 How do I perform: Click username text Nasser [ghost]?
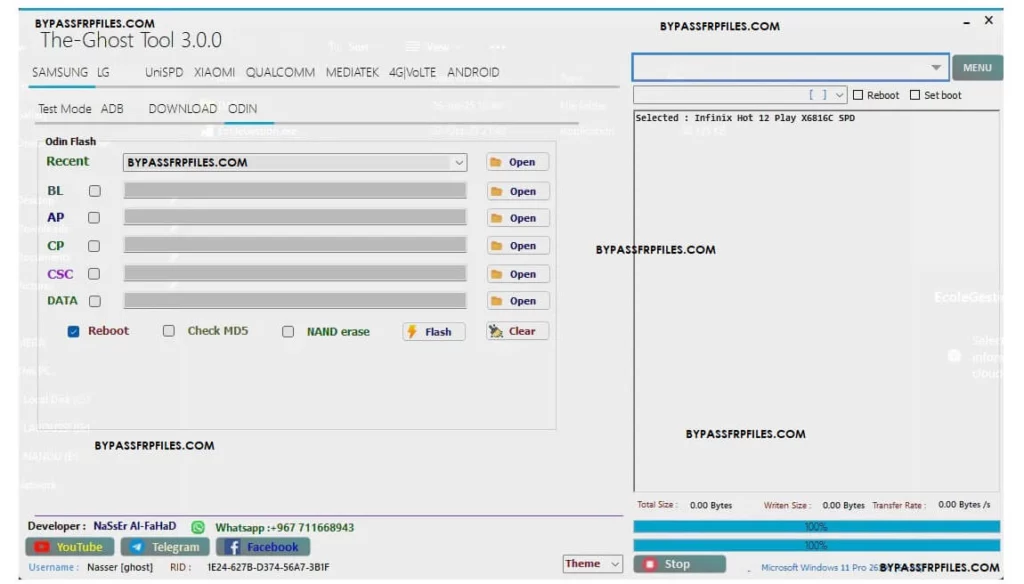tap(120, 567)
